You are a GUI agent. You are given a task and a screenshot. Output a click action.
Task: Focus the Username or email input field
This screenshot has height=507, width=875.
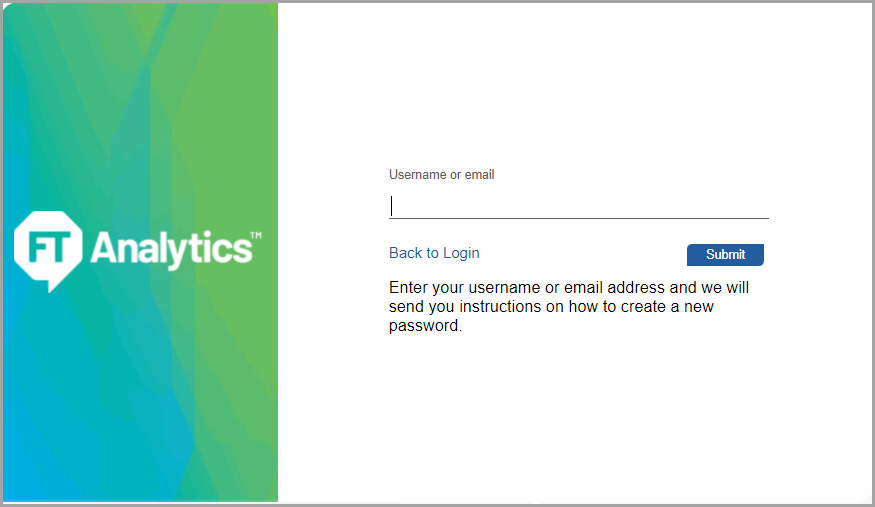pyautogui.click(x=579, y=206)
